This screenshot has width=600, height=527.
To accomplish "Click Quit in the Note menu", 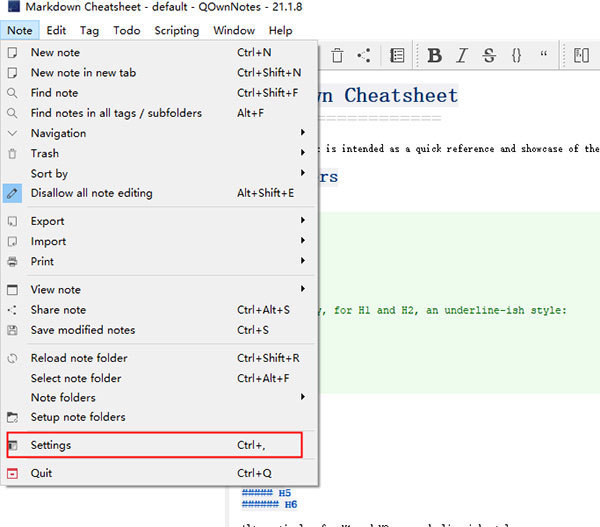I will pyautogui.click(x=41, y=473).
